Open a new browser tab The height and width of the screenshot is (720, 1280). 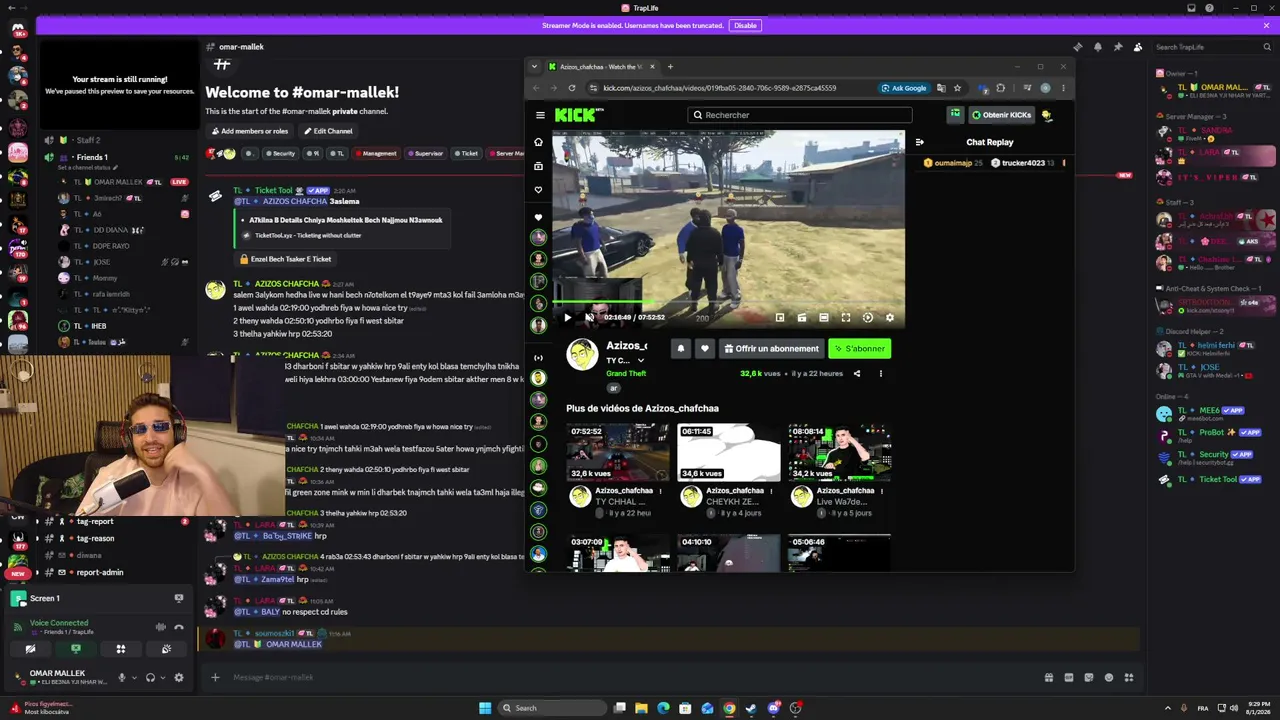[x=670, y=67]
